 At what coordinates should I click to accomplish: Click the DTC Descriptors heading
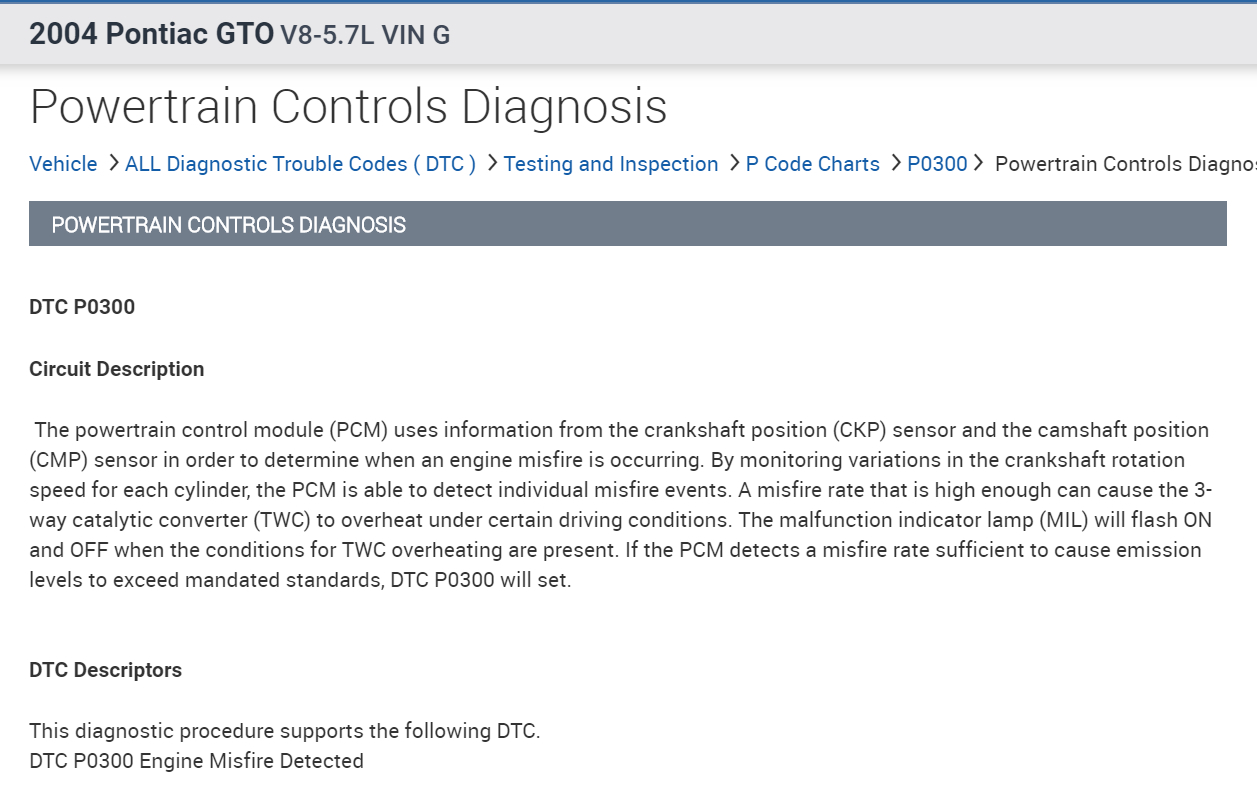105,670
